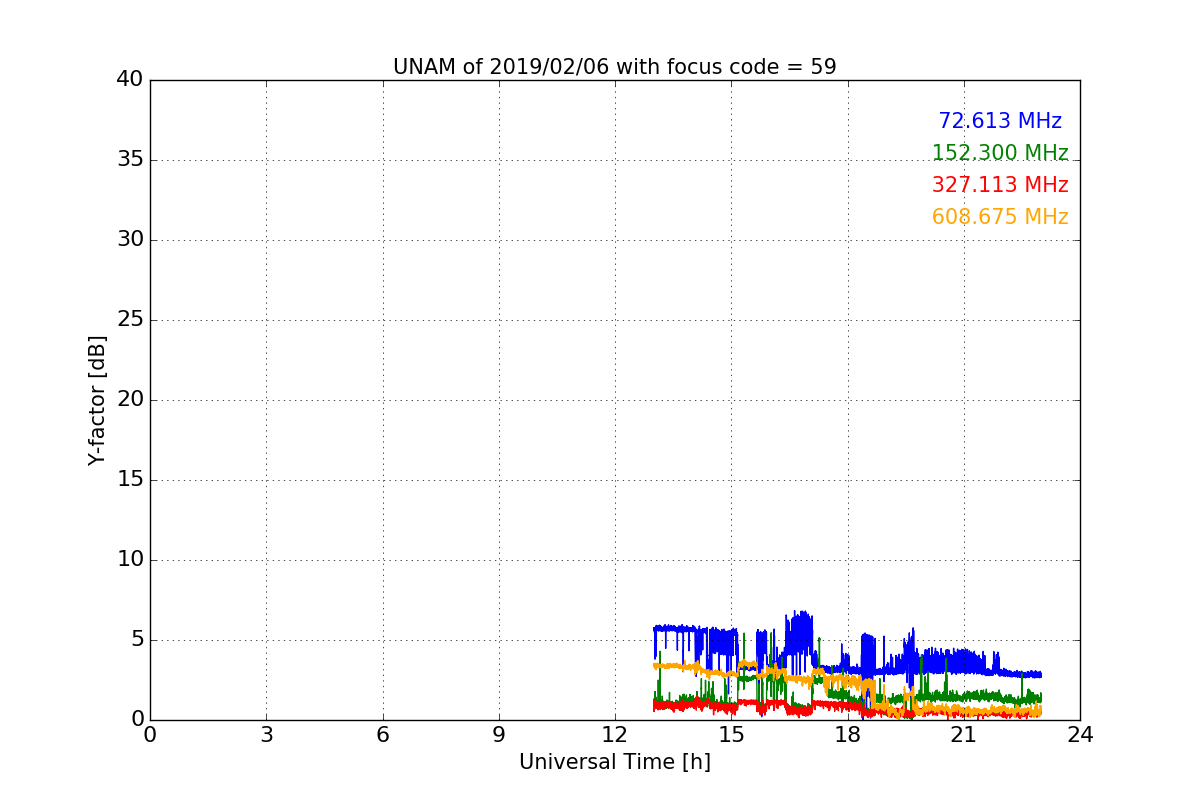Click the x-axis tick label 18
The image size is (1200, 800).
(x=848, y=735)
